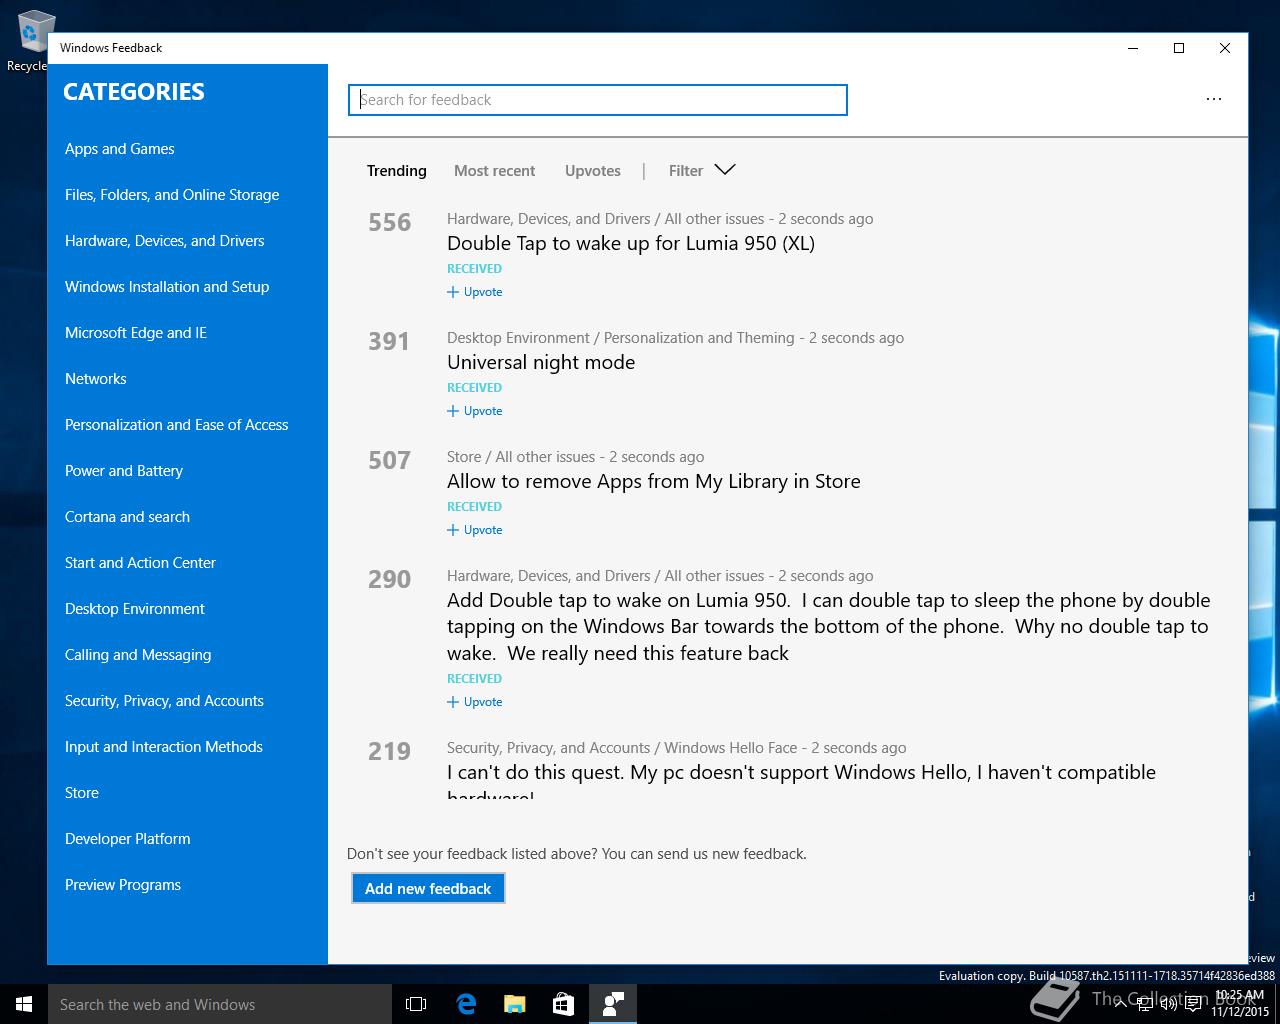Viewport: 1280px width, 1024px height.
Task: Click the 290 vote count
Action: tap(389, 579)
